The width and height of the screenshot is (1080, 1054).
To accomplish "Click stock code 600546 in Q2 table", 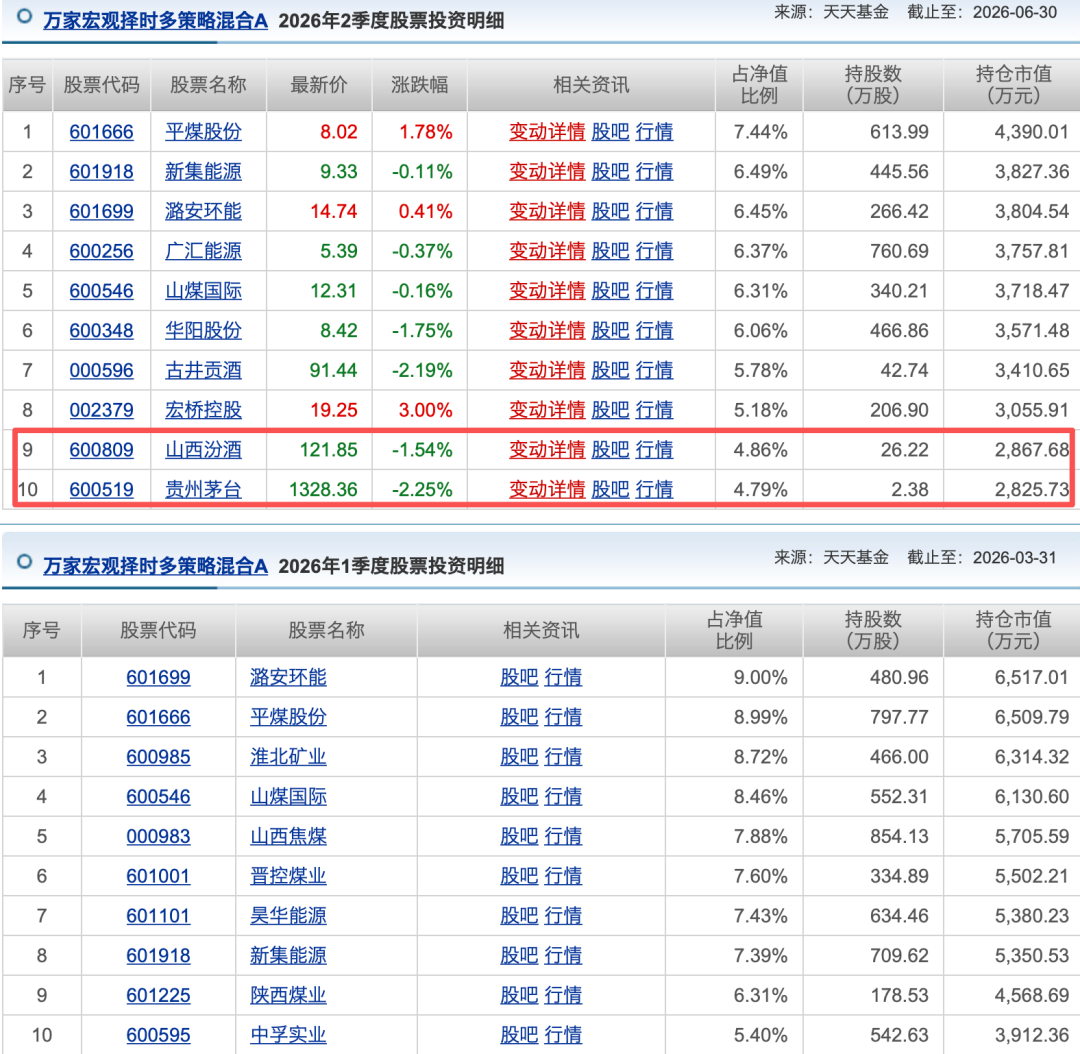I will 101,291.
